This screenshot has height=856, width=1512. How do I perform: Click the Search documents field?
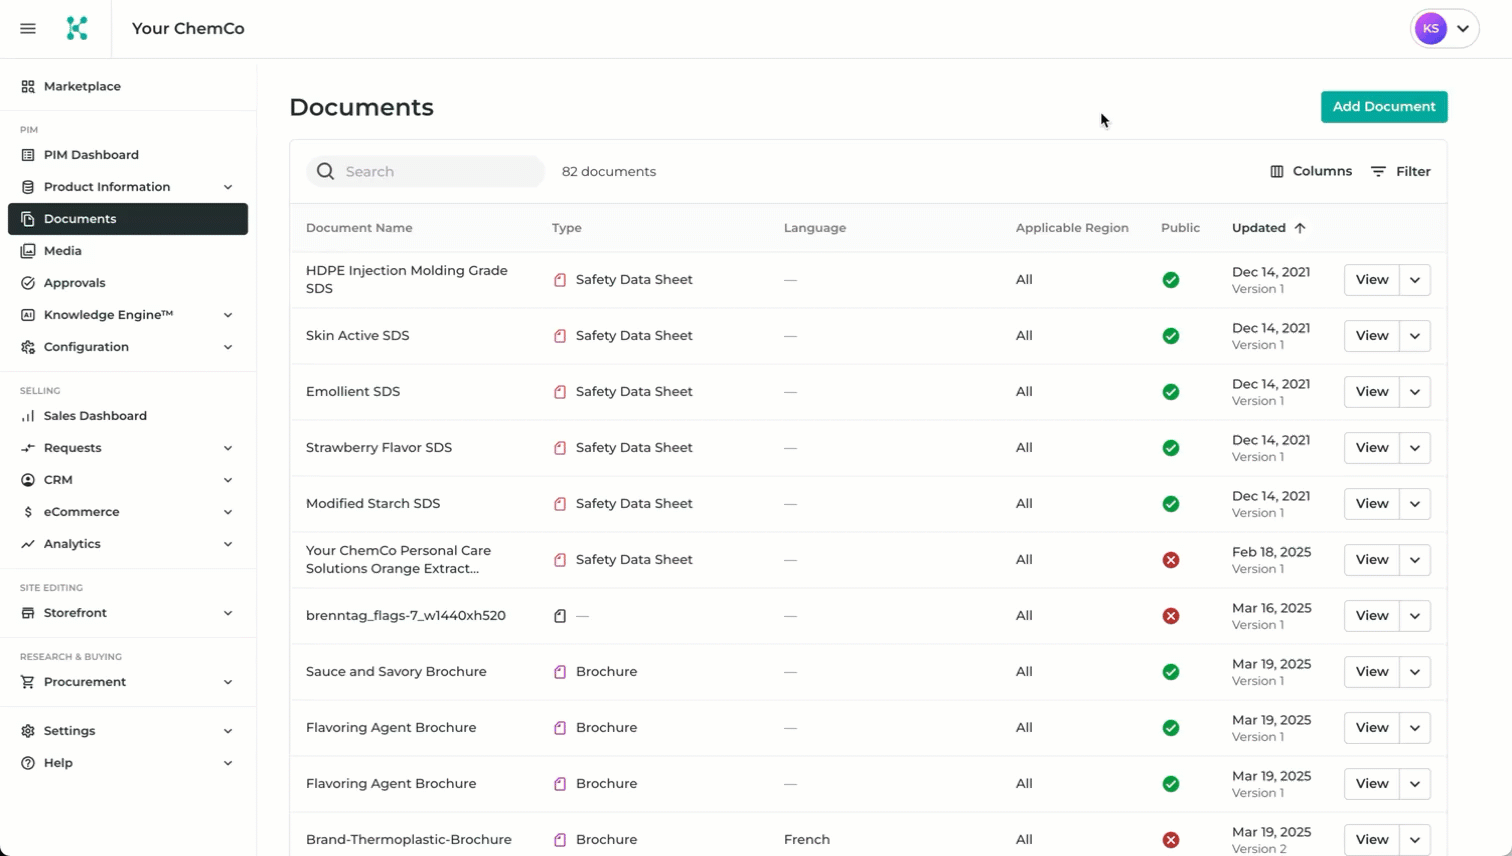(425, 172)
